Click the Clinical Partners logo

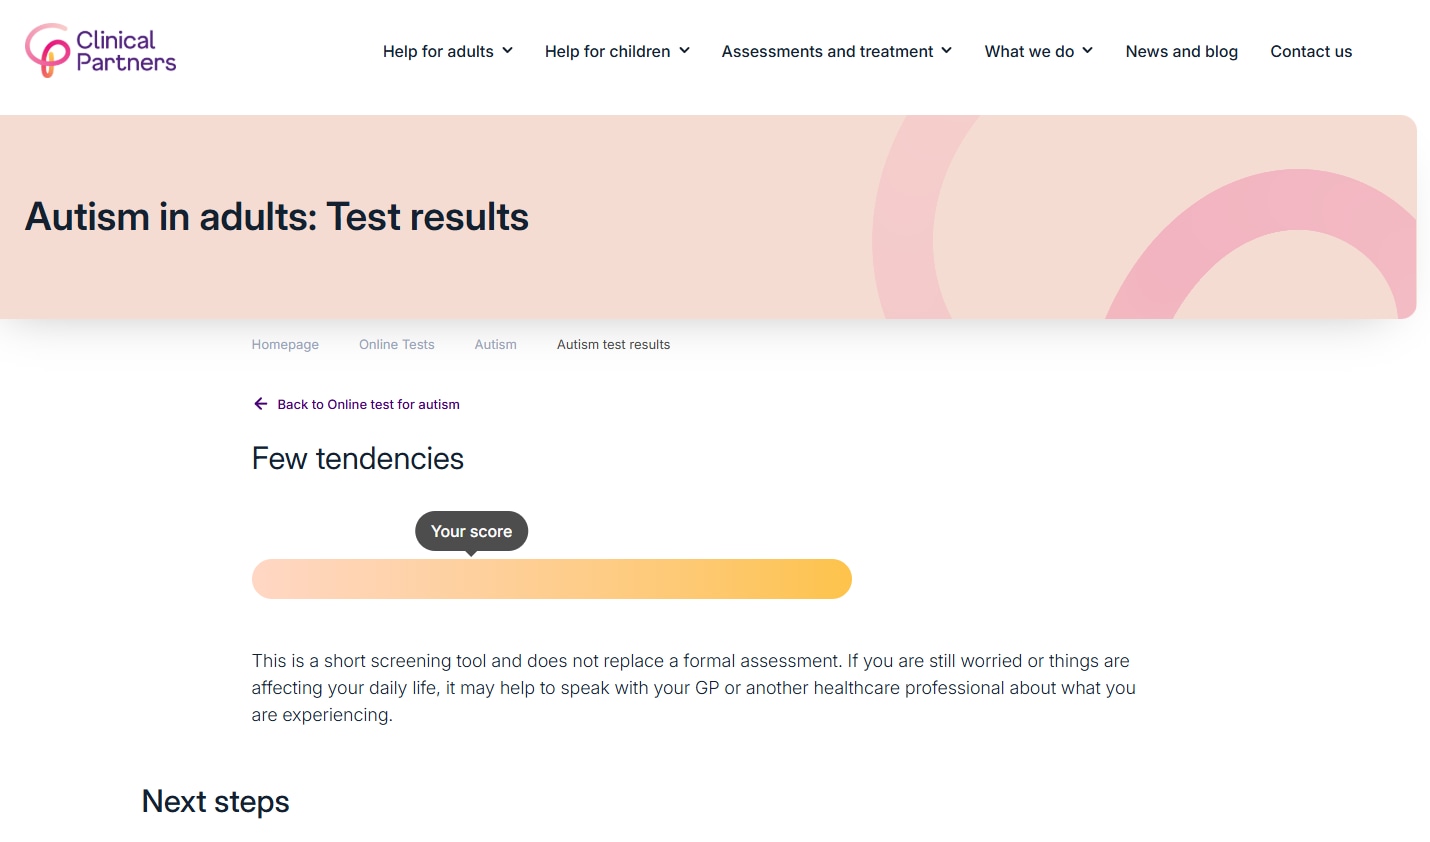click(x=100, y=51)
